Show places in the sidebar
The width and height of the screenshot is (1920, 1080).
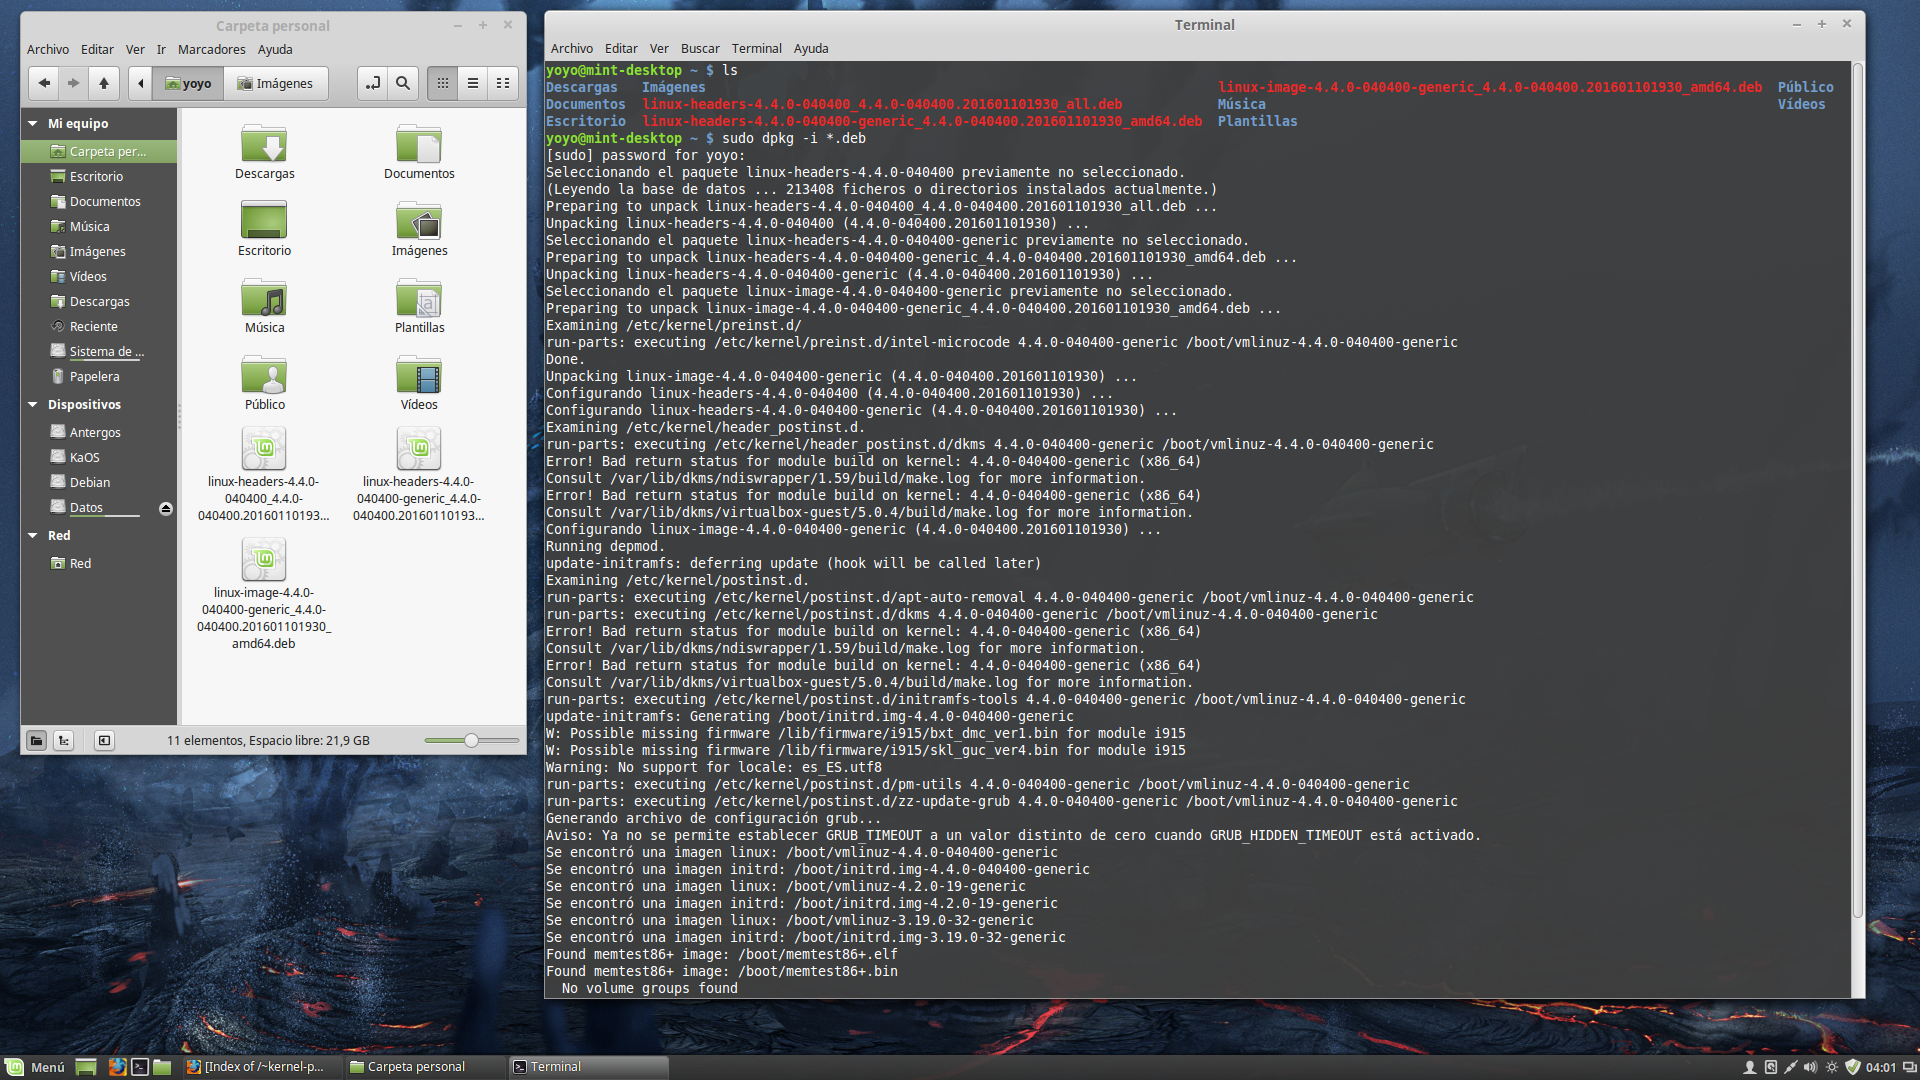pos(36,740)
